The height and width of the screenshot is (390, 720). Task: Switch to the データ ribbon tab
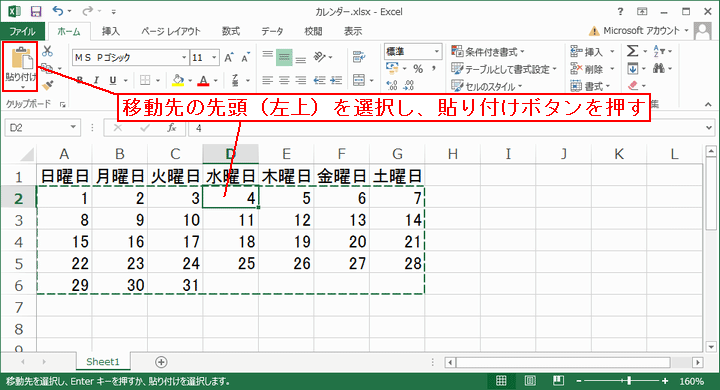pyautogui.click(x=272, y=31)
